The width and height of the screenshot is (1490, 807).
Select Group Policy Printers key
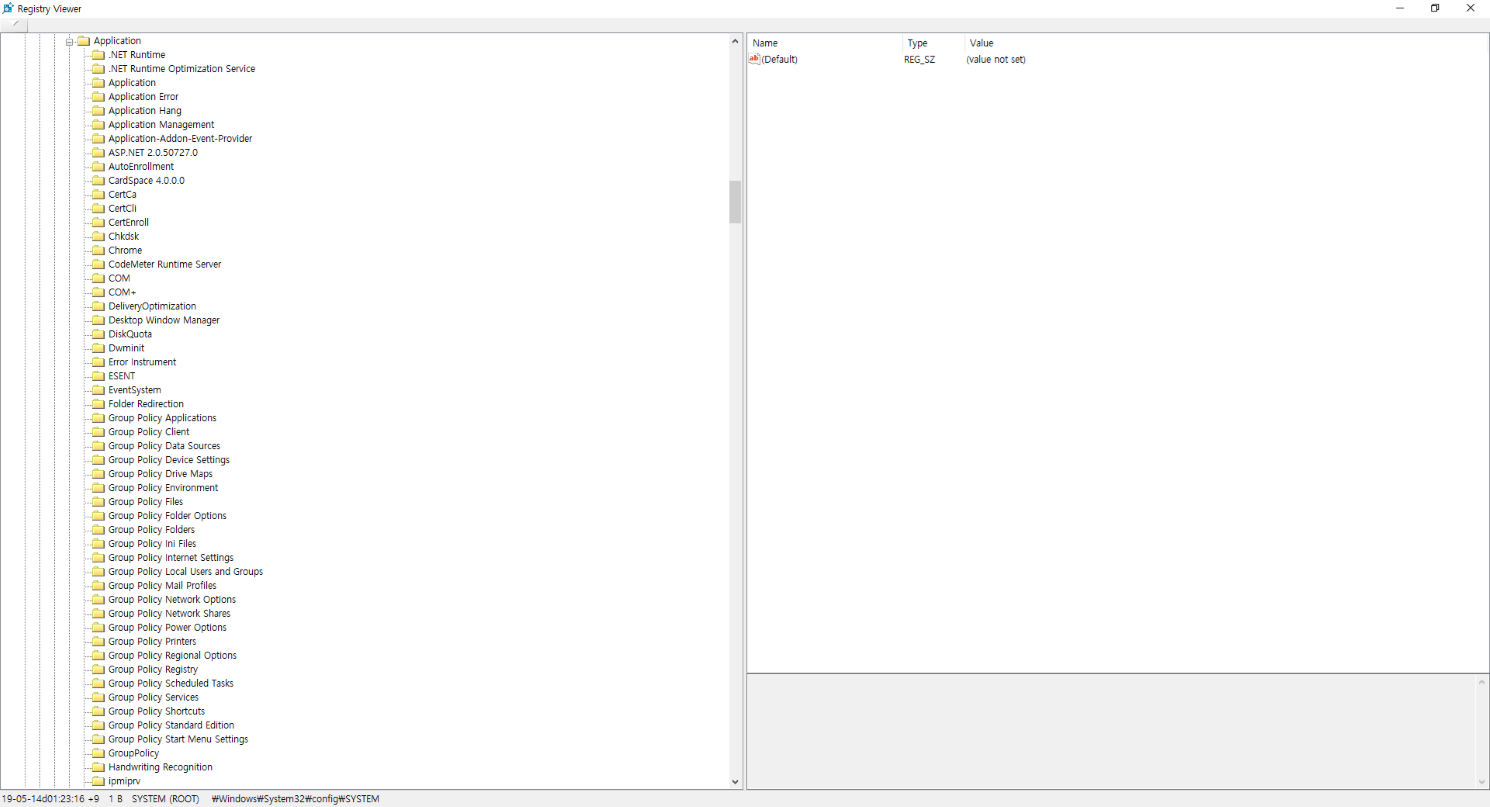click(152, 643)
